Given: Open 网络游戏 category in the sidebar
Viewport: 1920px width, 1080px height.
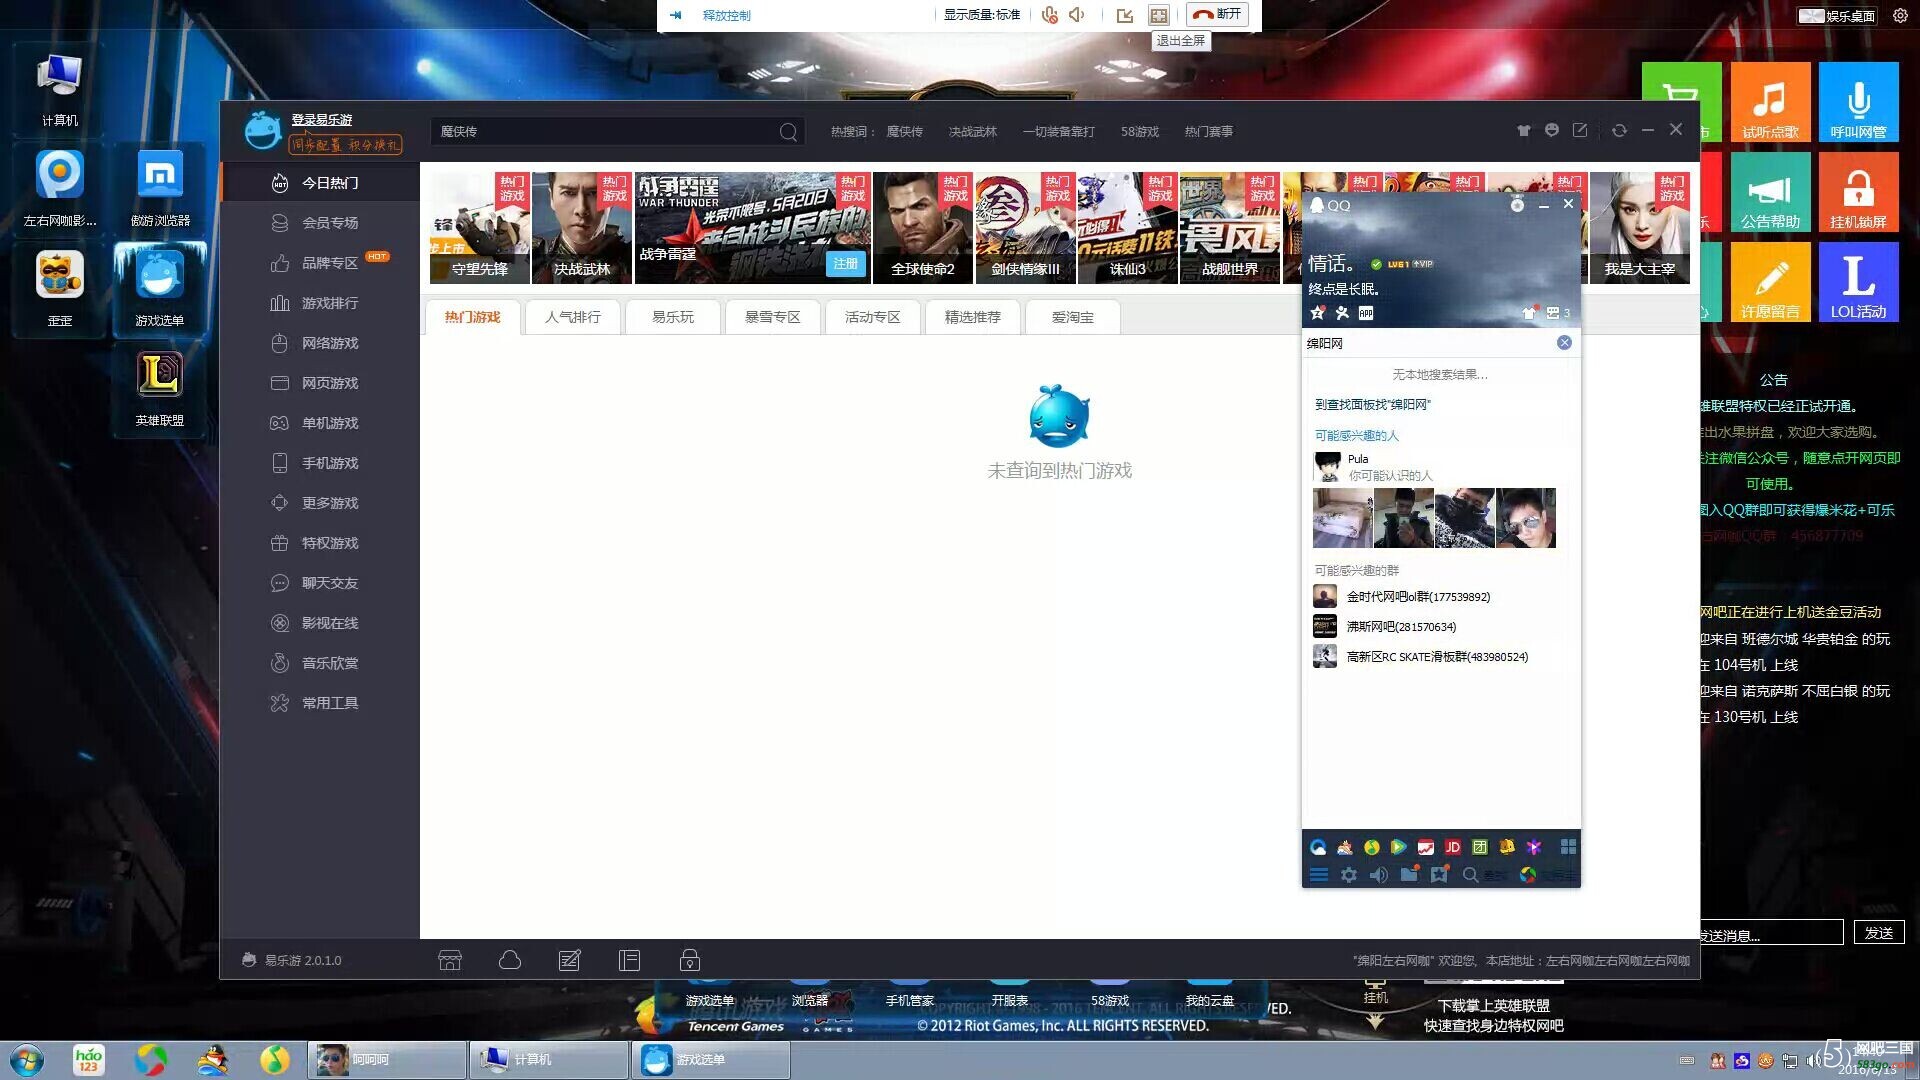Looking at the screenshot, I should (x=319, y=343).
